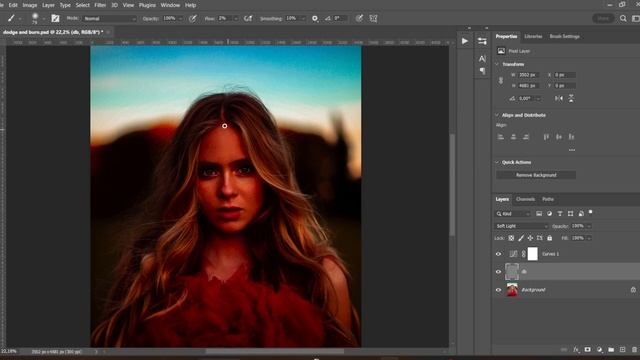
Task: Click the align horizontal centers icon
Action: click(x=513, y=137)
